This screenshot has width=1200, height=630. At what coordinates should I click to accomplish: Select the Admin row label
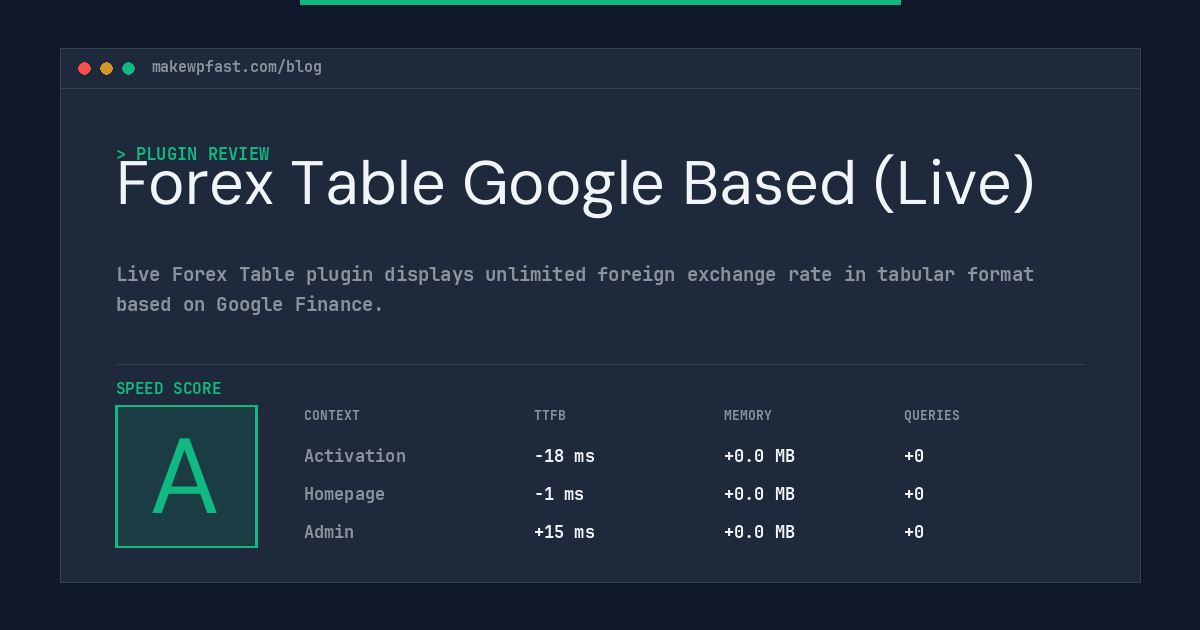click(x=329, y=532)
